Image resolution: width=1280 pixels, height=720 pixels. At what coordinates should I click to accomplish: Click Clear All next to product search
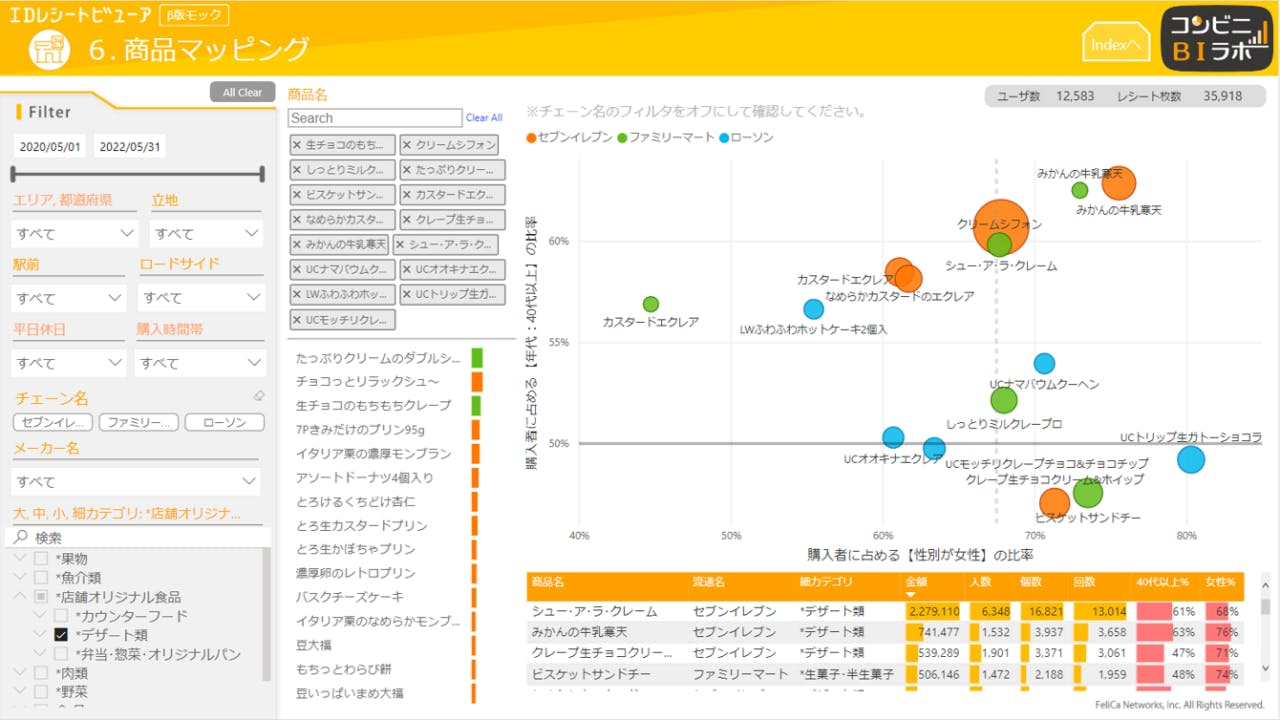(x=484, y=118)
